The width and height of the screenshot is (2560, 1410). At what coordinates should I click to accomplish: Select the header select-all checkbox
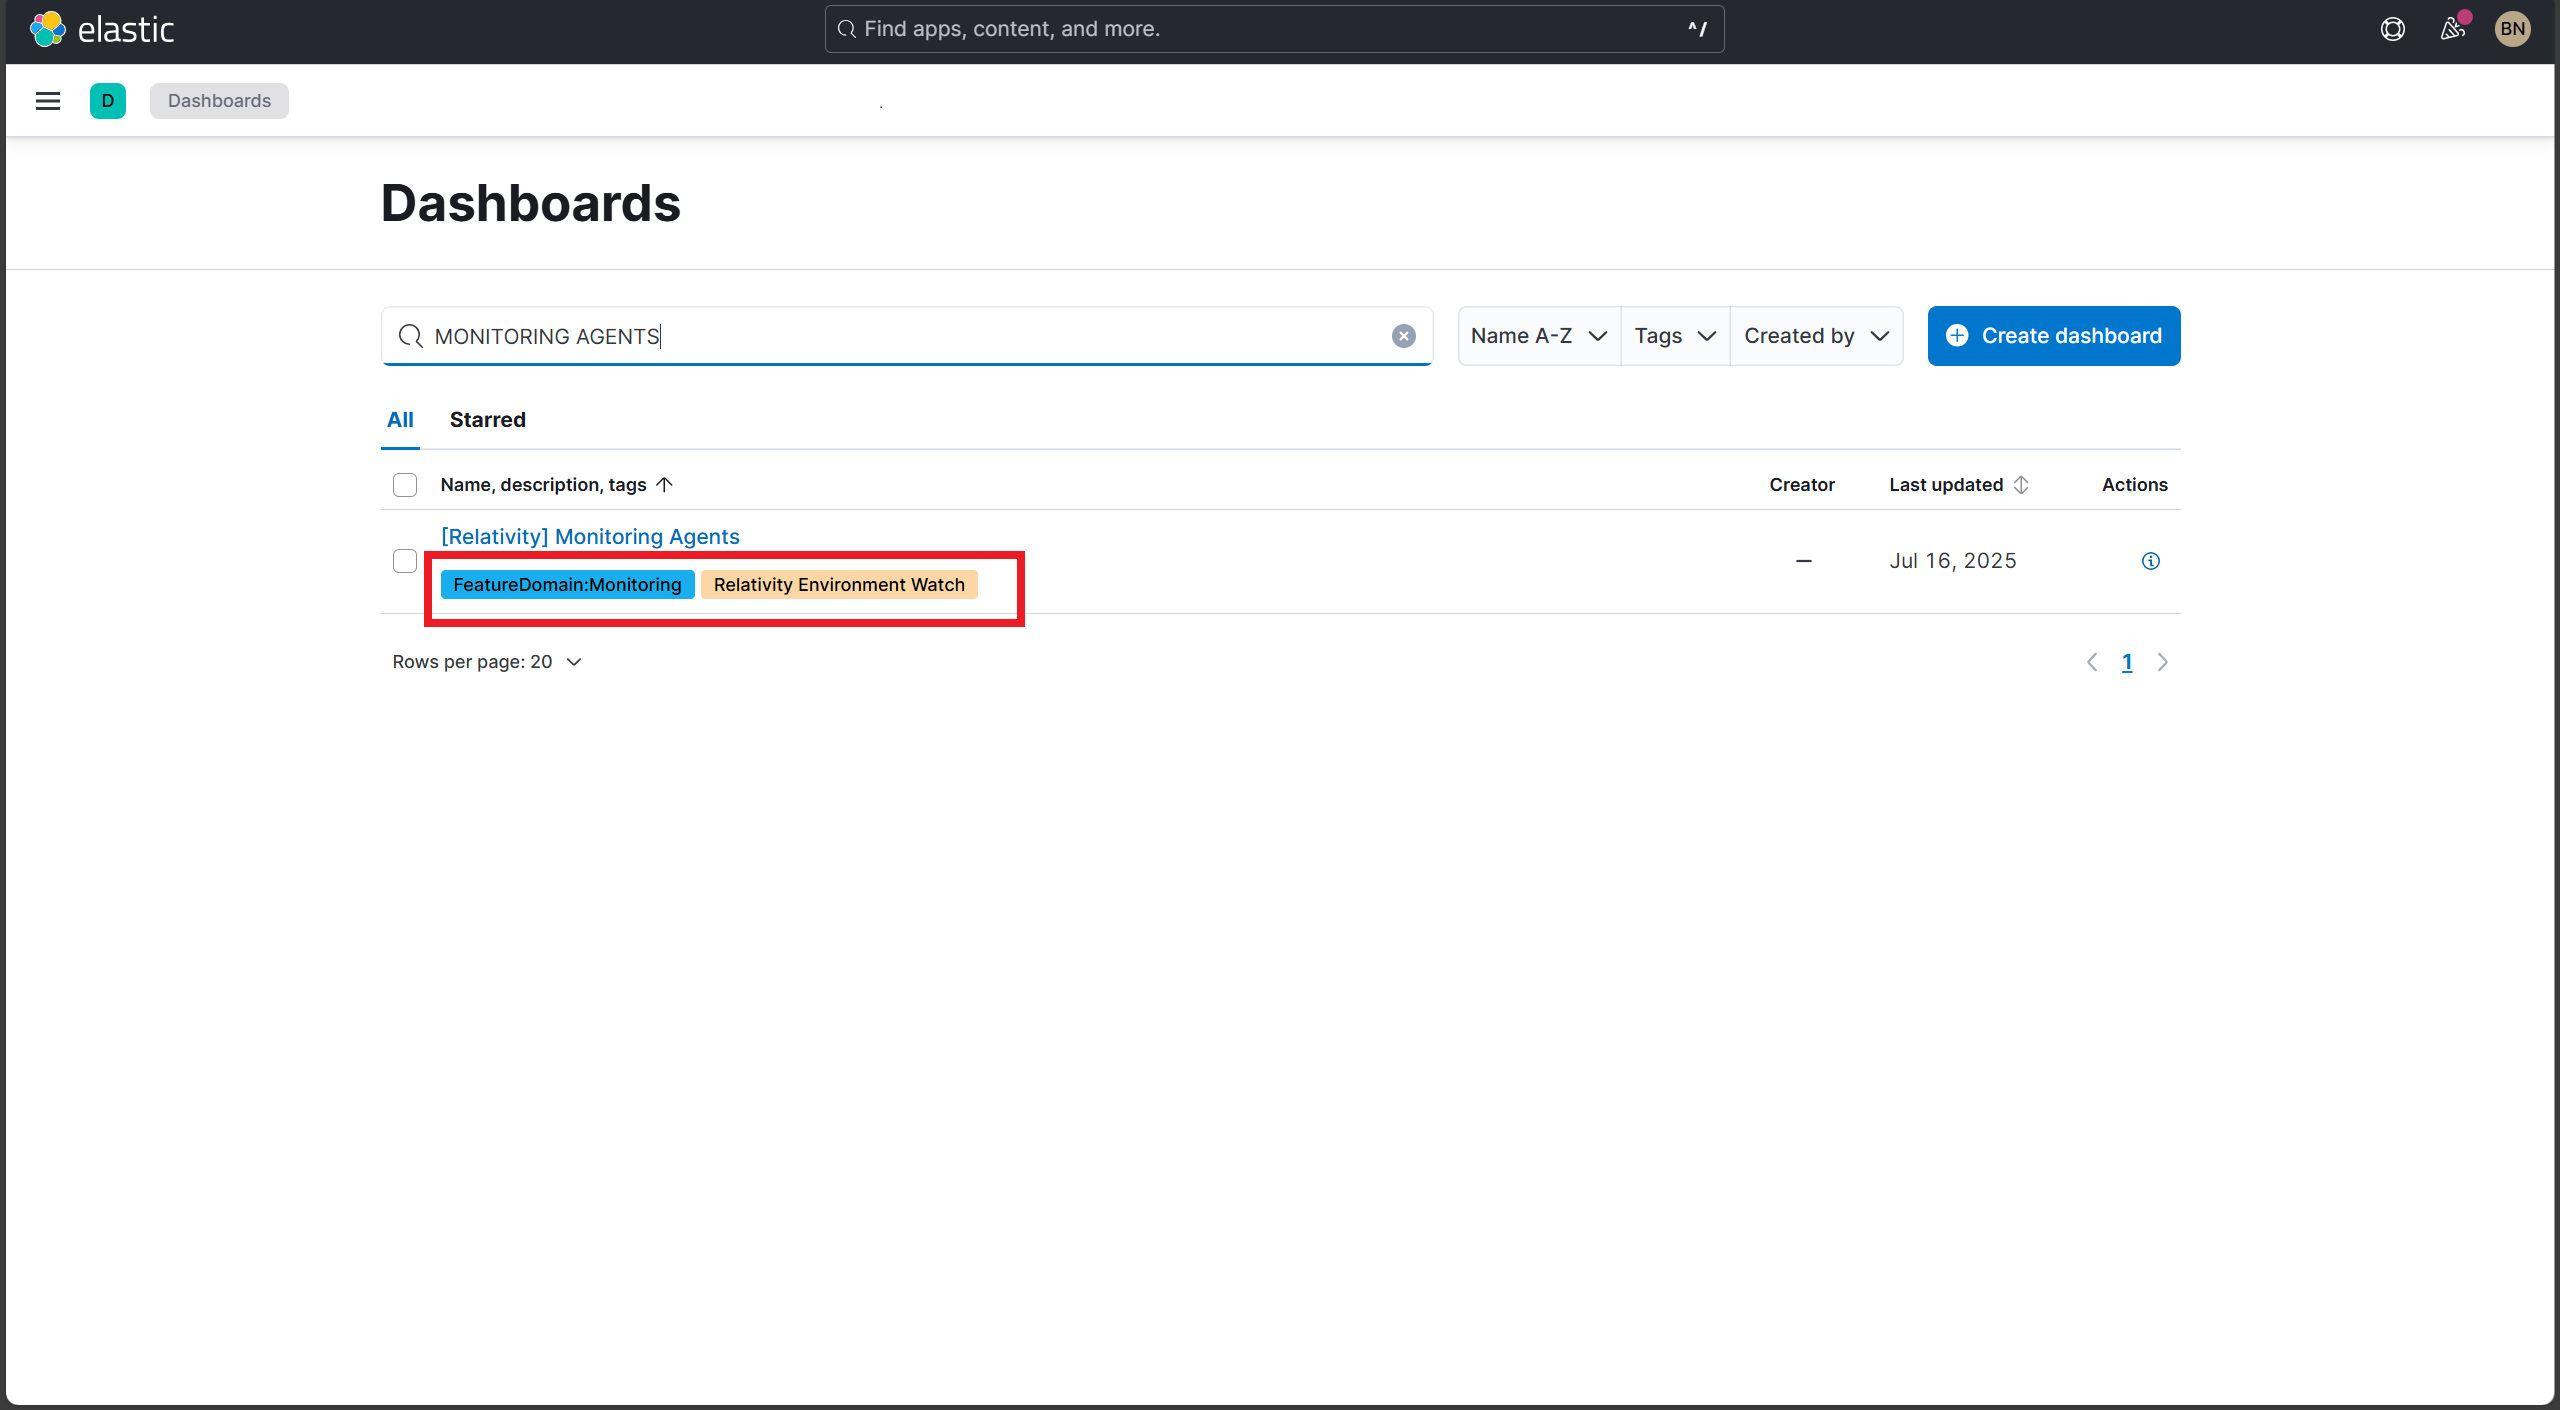tap(404, 484)
